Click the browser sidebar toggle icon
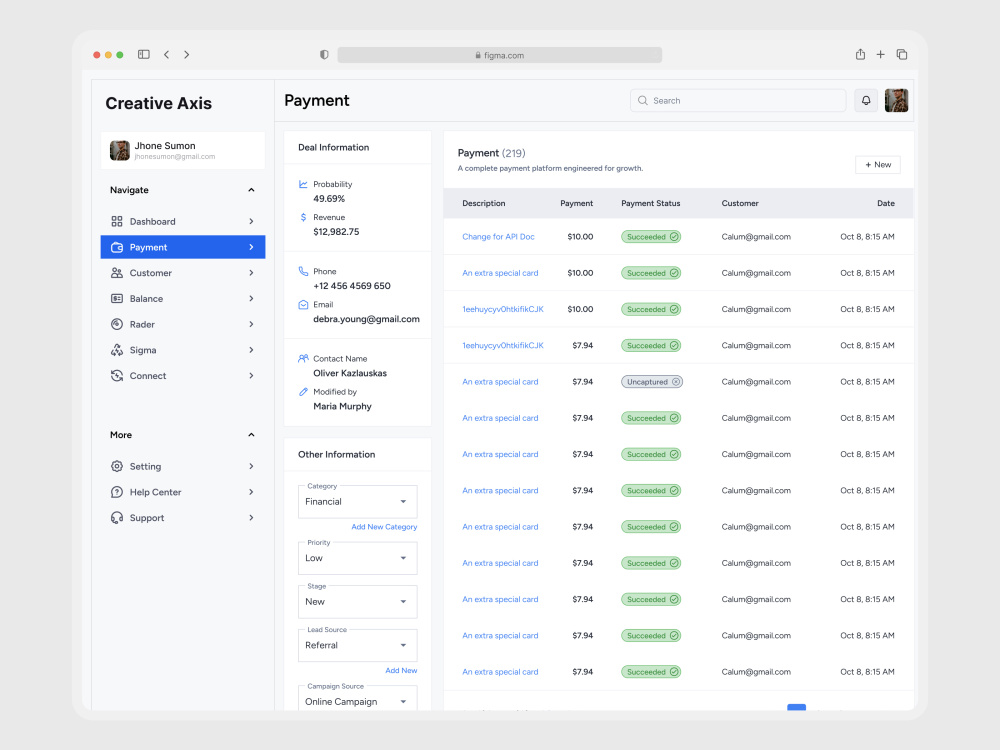 tap(143, 55)
